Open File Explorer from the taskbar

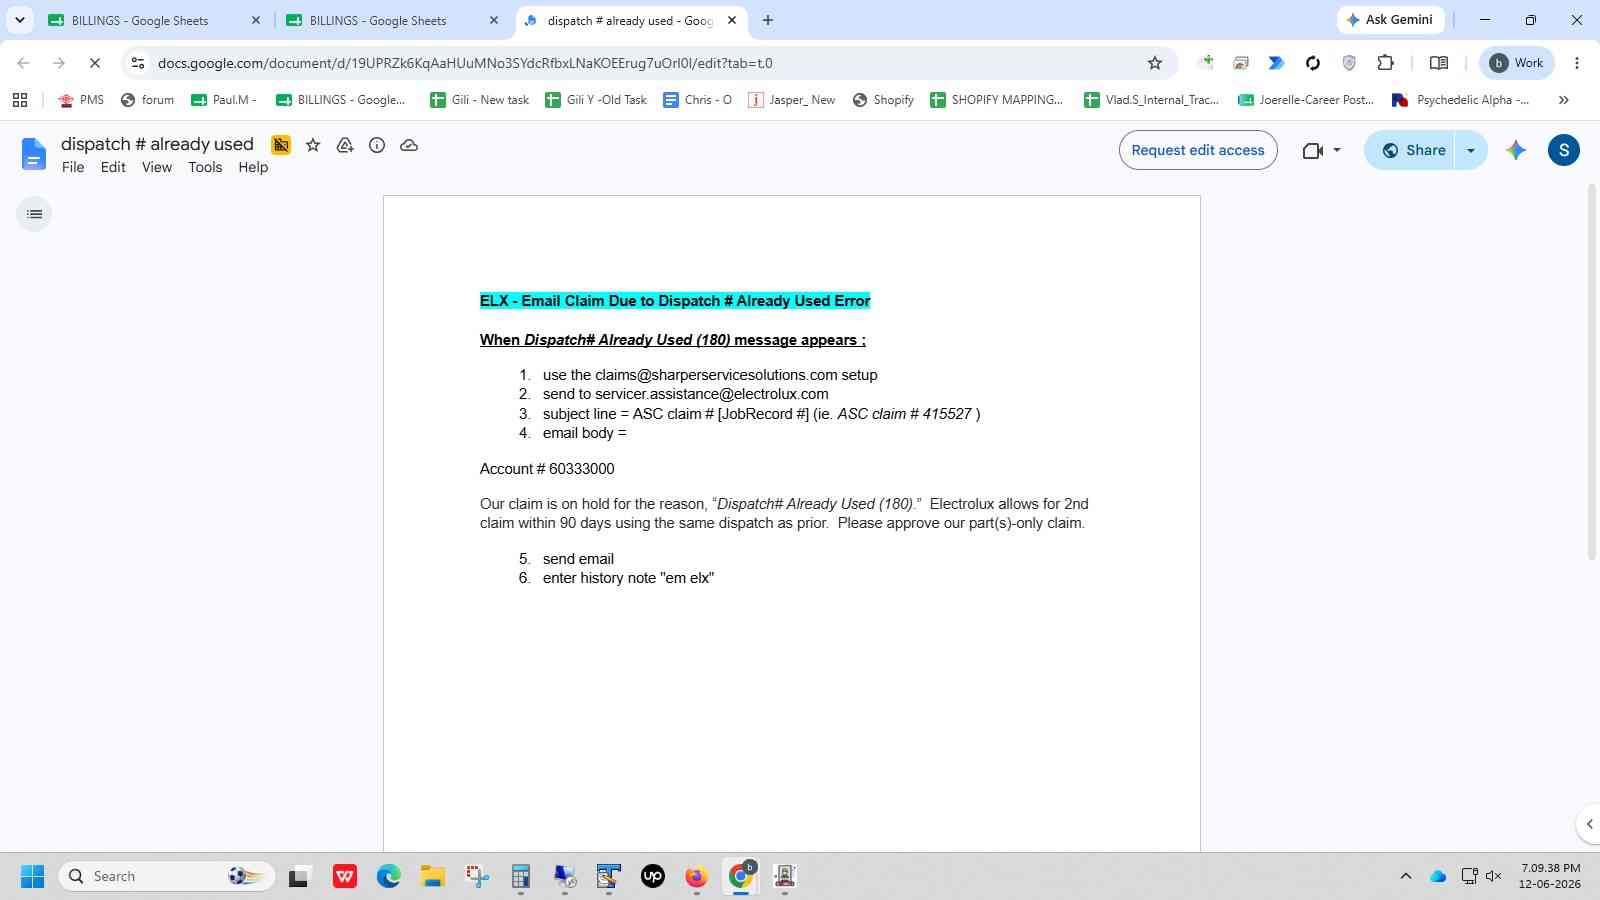[432, 876]
